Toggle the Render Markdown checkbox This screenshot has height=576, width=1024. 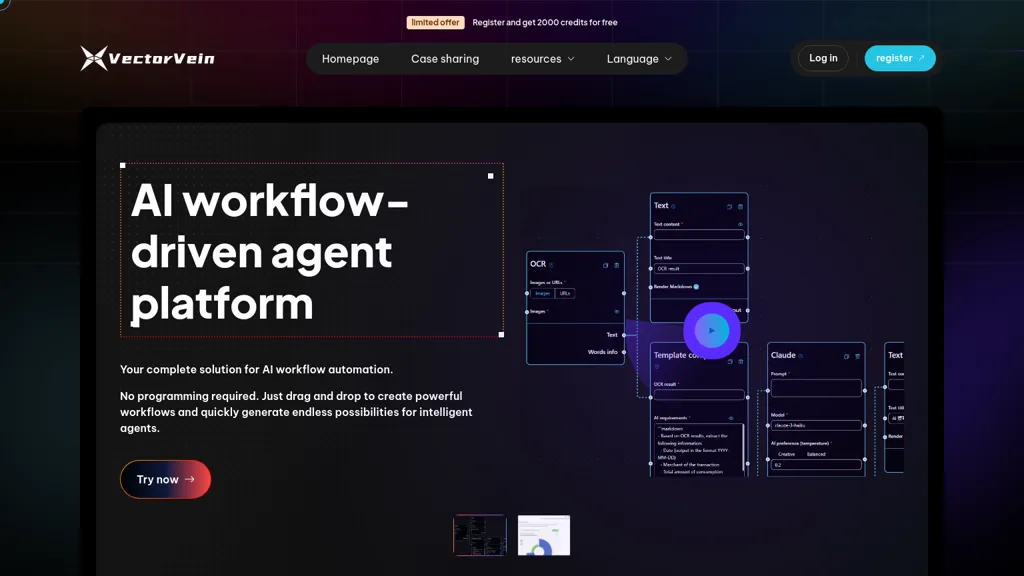pos(696,287)
